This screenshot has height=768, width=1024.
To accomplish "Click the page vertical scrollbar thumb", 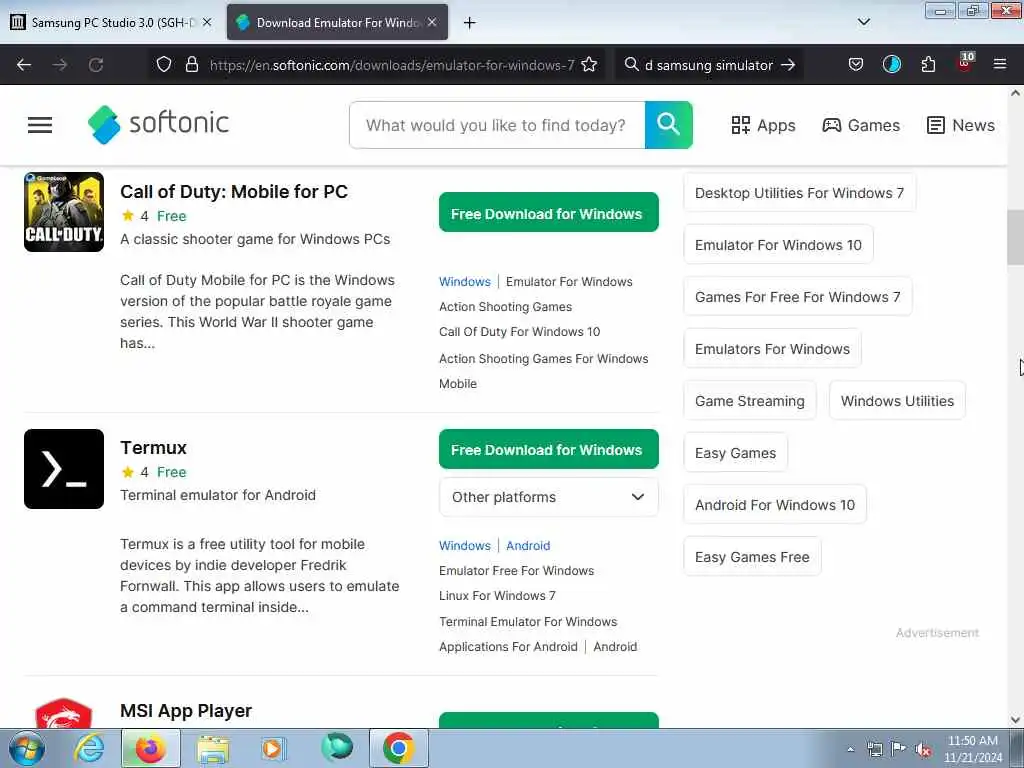I will 1015,236.
